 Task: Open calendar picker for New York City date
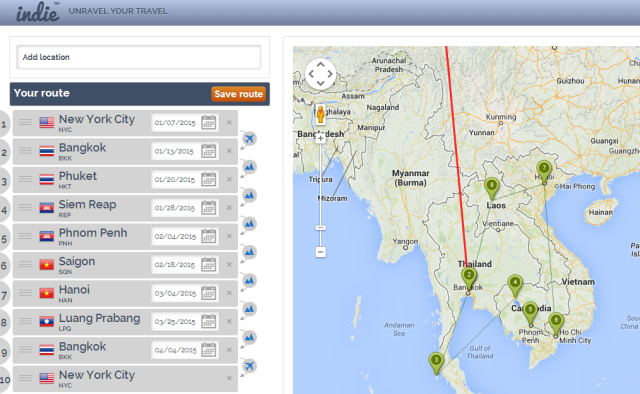point(209,122)
